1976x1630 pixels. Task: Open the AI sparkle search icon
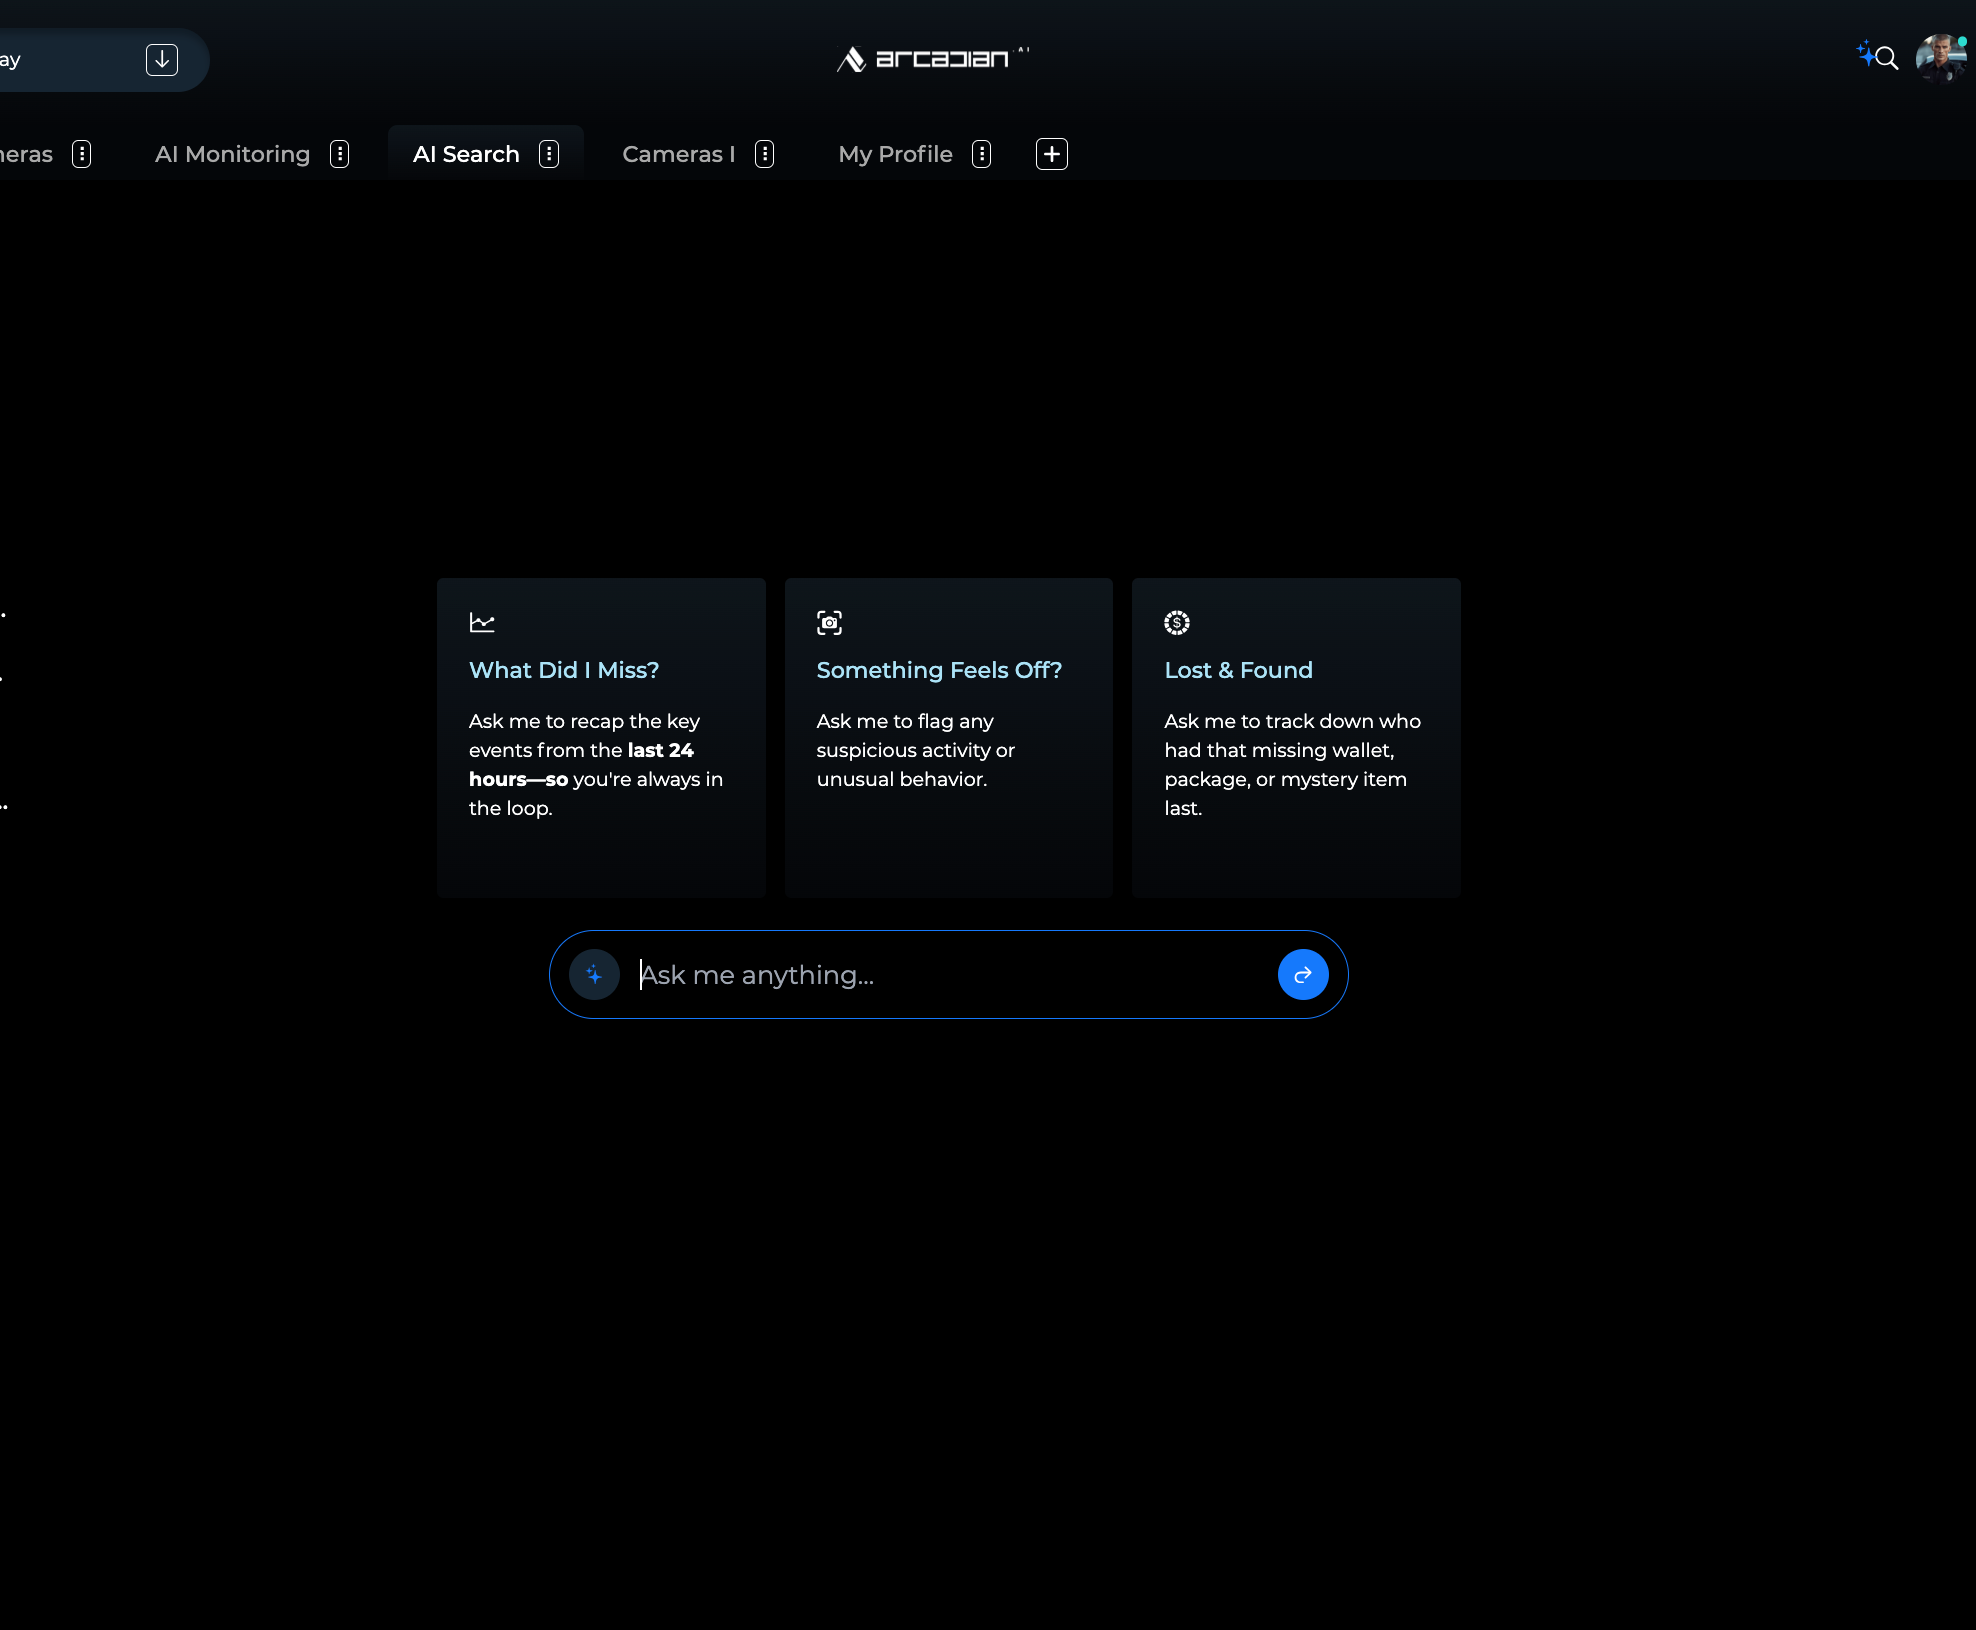coord(1877,56)
